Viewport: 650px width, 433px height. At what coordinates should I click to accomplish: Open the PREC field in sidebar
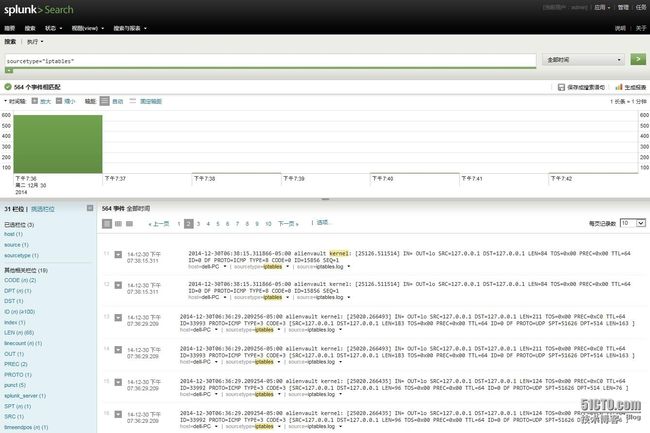(16, 364)
